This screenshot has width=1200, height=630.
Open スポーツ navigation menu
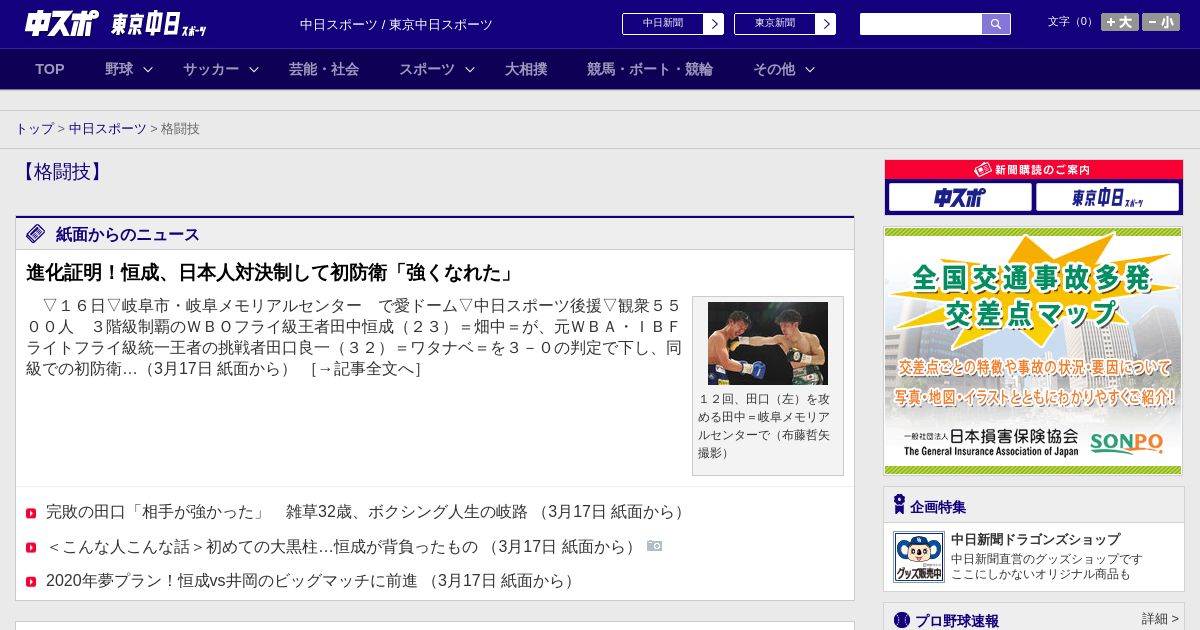(x=427, y=69)
